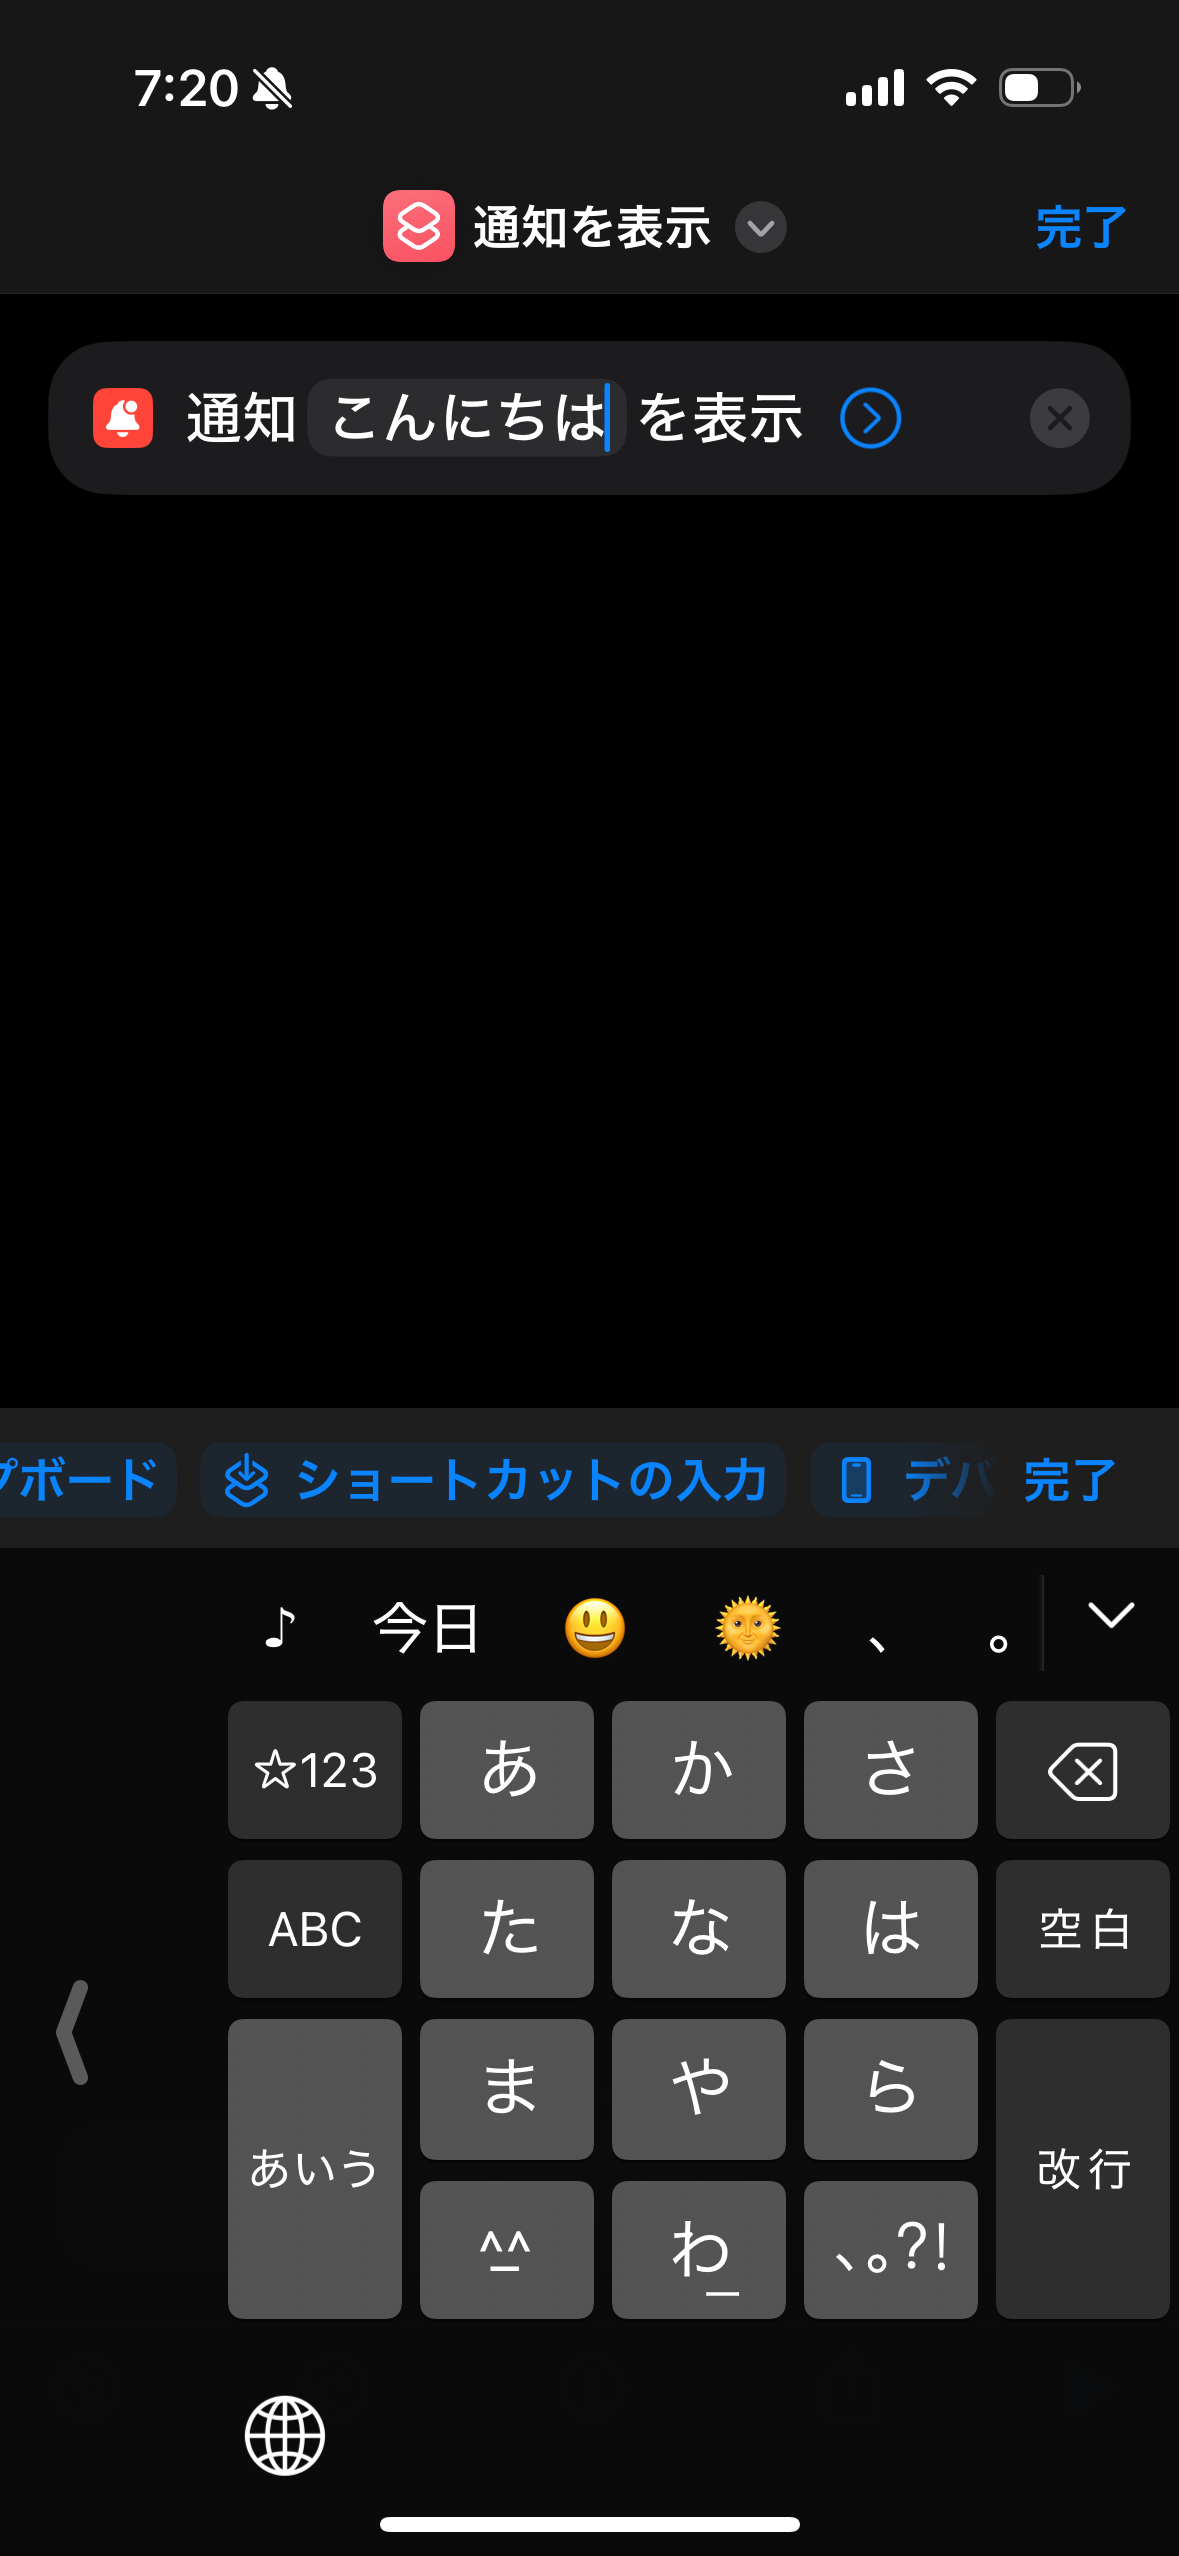Insert the sun face emoji suggestion

(x=748, y=1627)
